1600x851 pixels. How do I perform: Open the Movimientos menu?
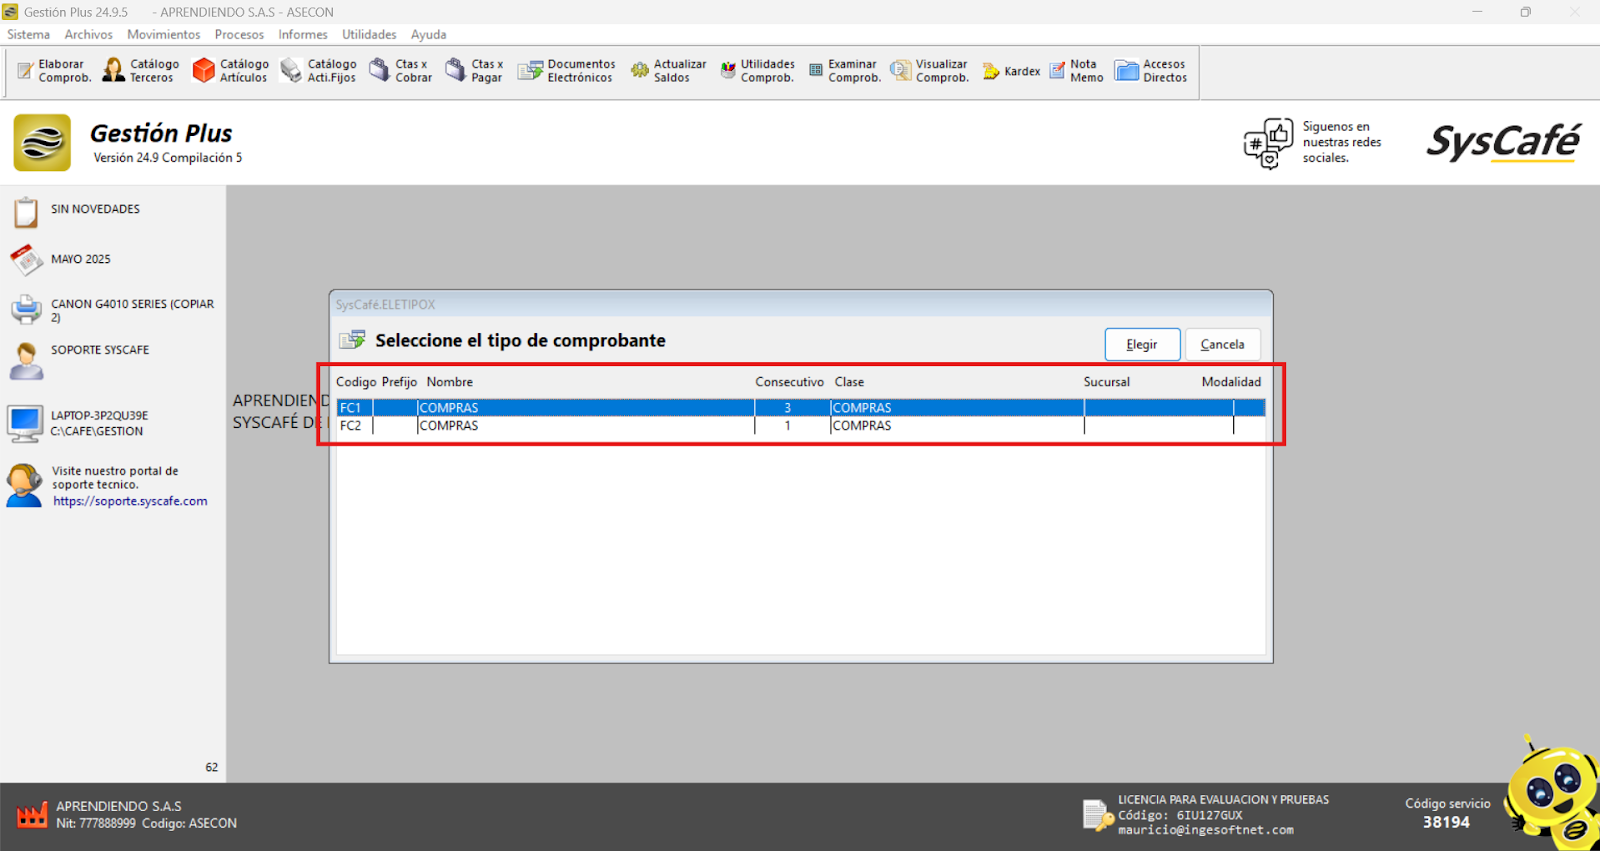163,35
